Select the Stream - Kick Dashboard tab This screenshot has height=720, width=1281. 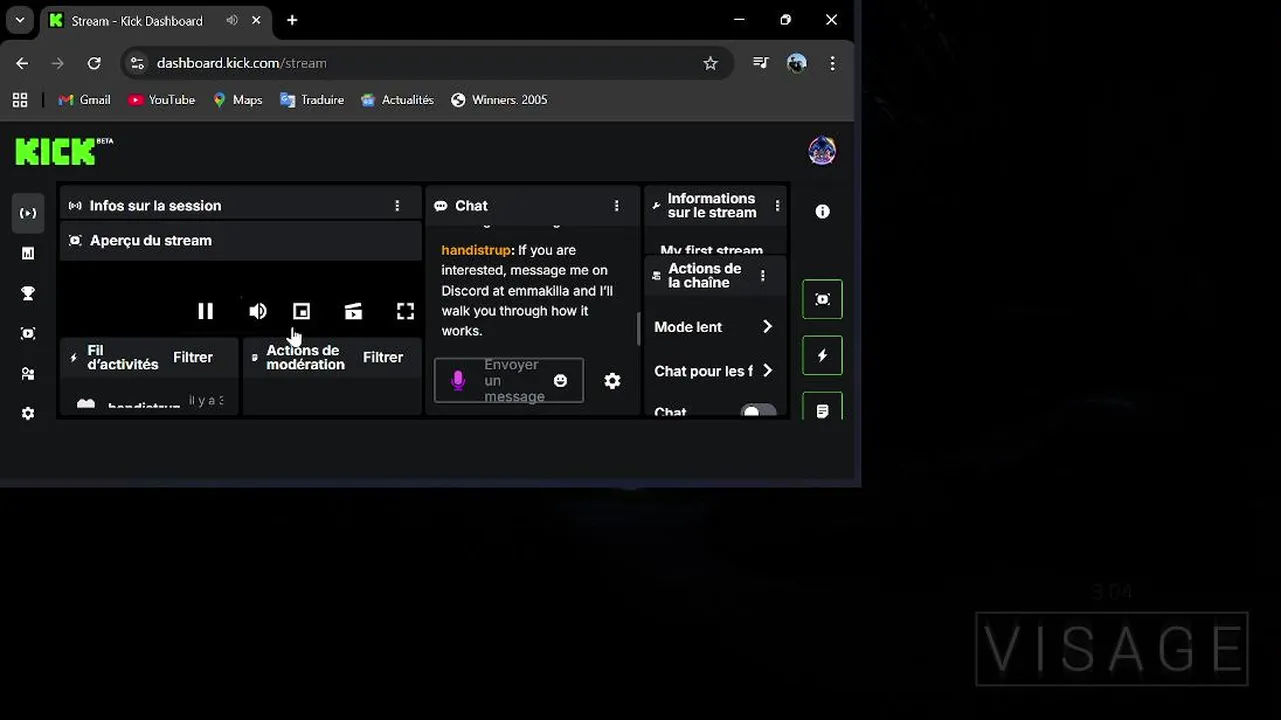[155, 21]
